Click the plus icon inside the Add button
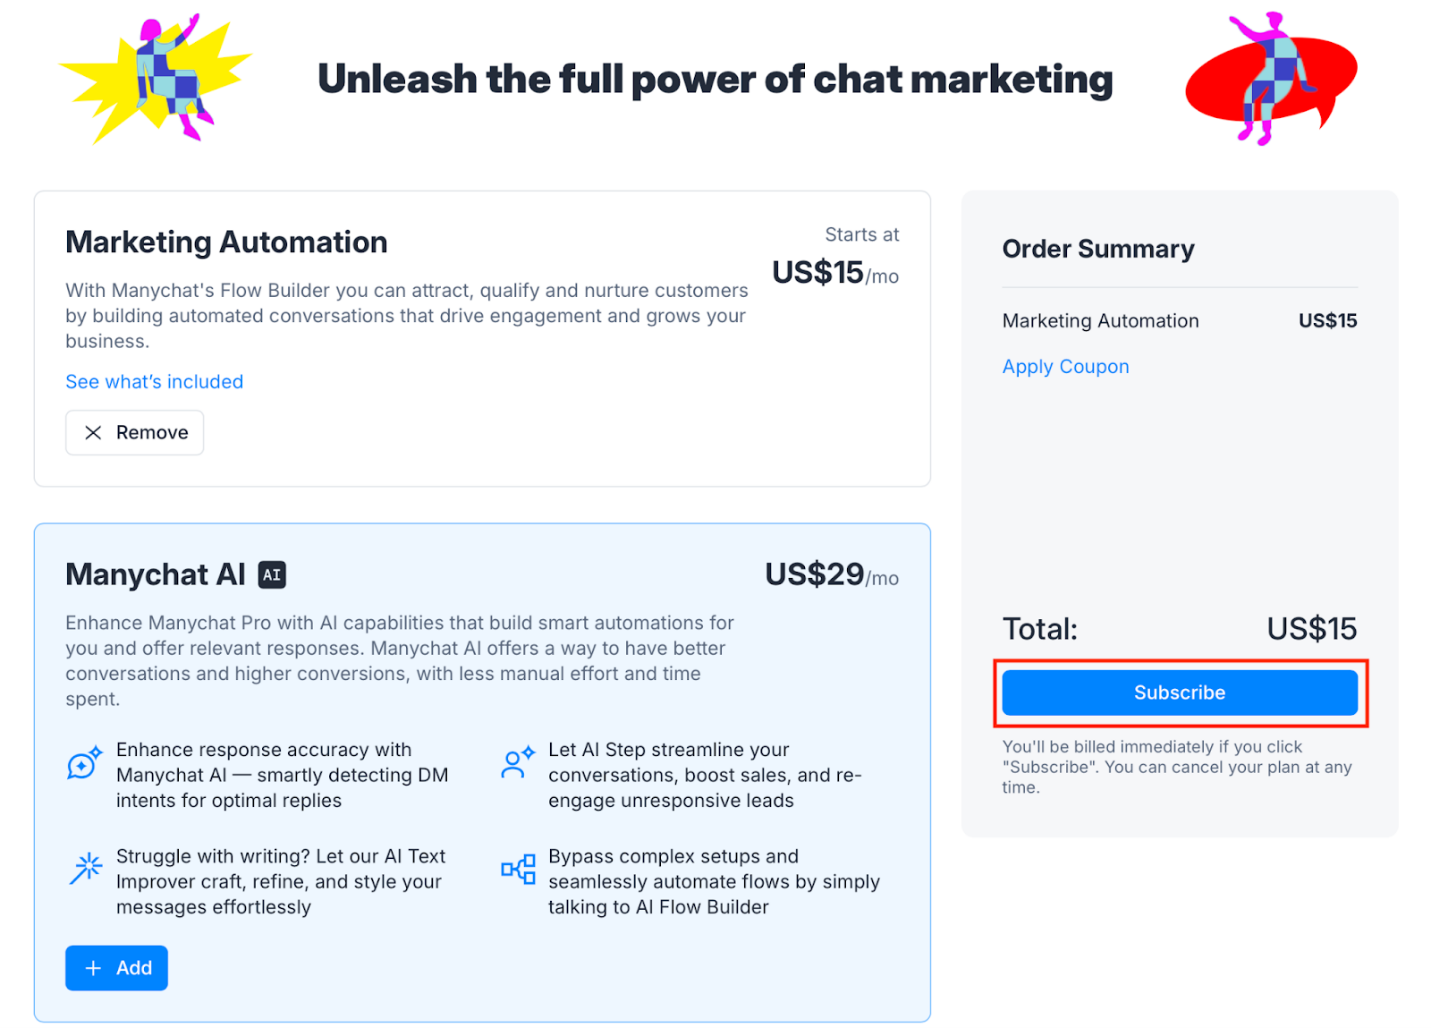 click(x=91, y=967)
